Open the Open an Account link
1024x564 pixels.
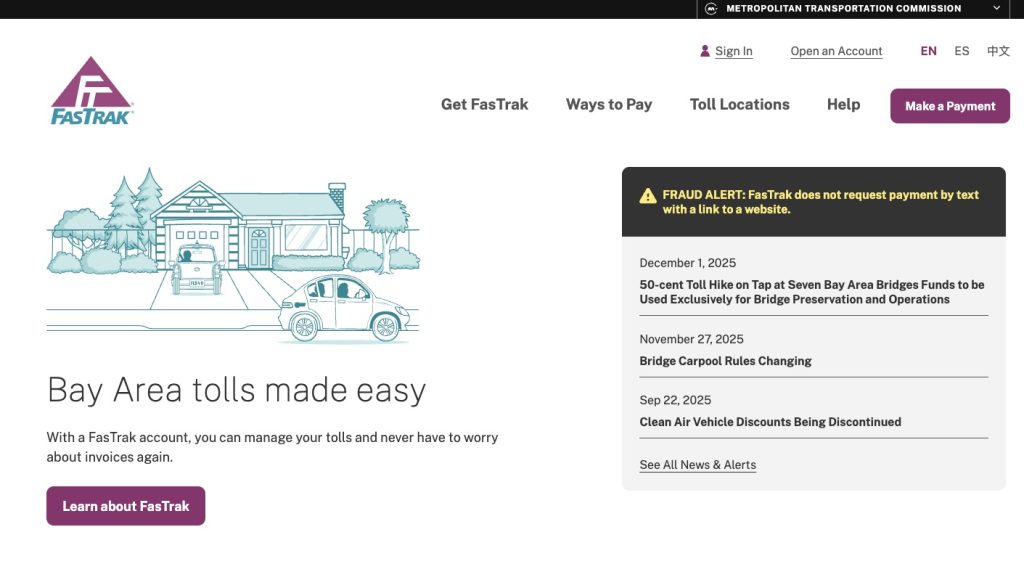[836, 51]
